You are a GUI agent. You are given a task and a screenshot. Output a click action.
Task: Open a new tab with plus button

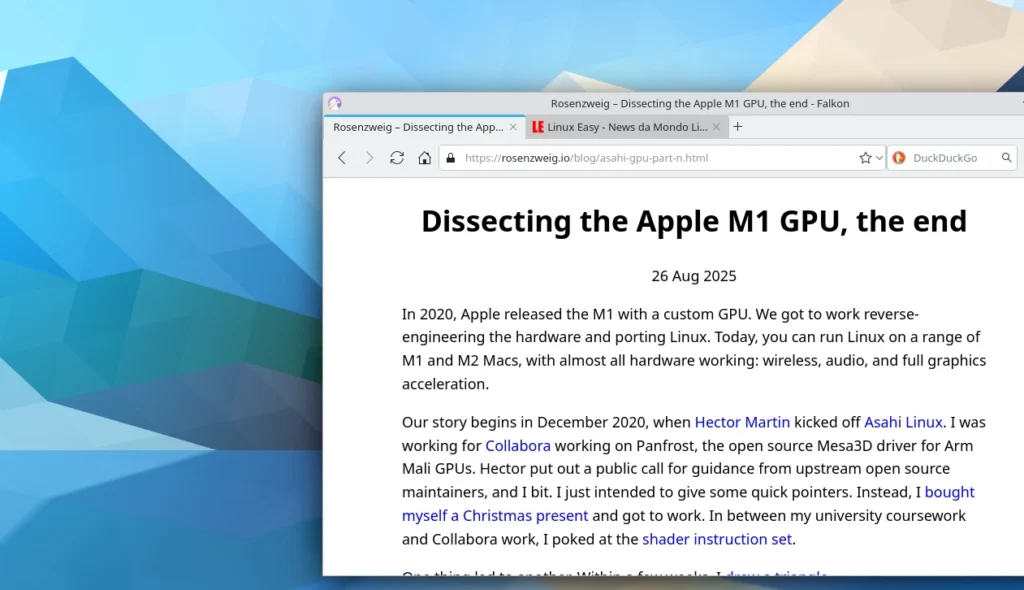coord(738,127)
